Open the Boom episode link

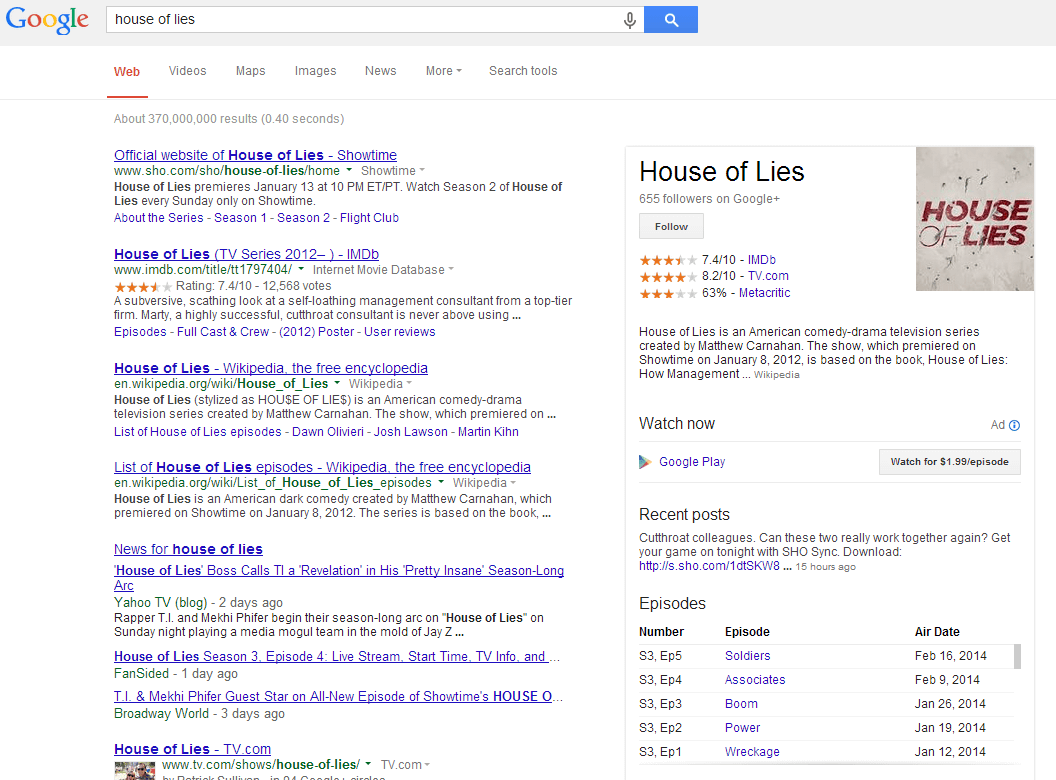[x=741, y=703]
